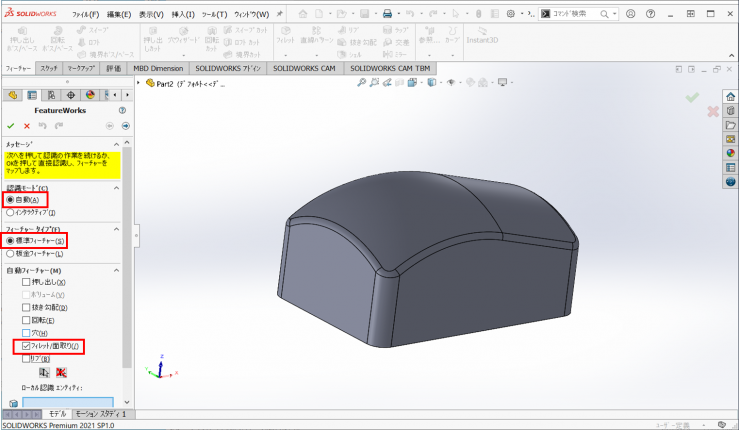Click the green confirmation checkmark in viewport corner

pyautogui.click(x=692, y=97)
